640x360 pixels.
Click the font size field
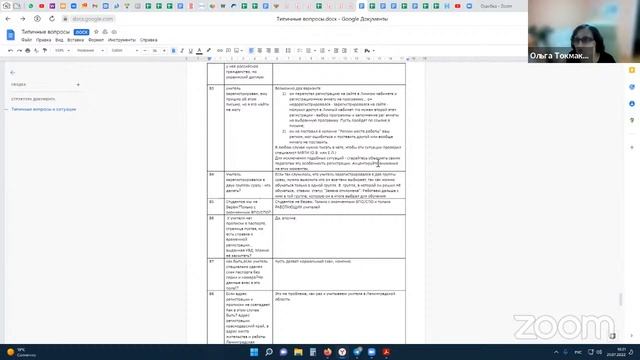click(x=155, y=51)
